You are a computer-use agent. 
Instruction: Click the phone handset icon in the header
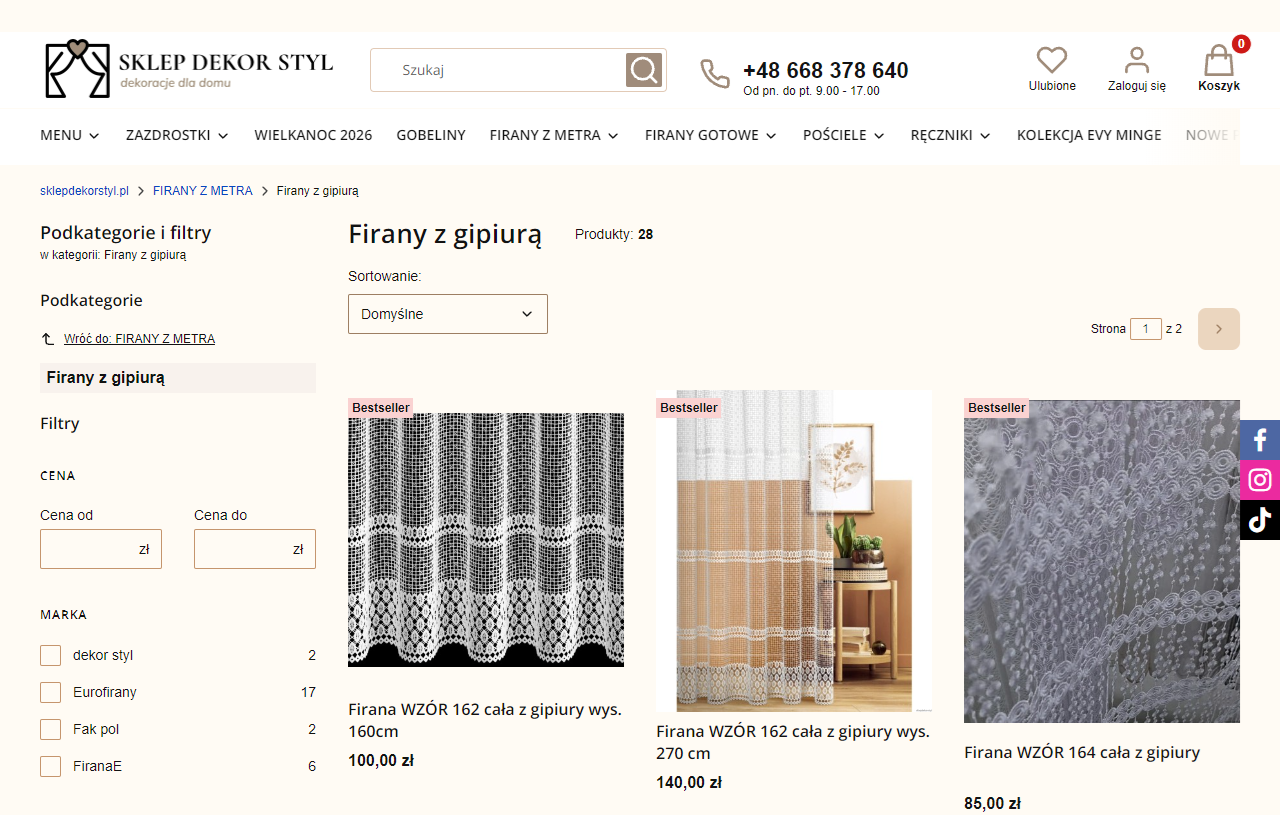[715, 72]
